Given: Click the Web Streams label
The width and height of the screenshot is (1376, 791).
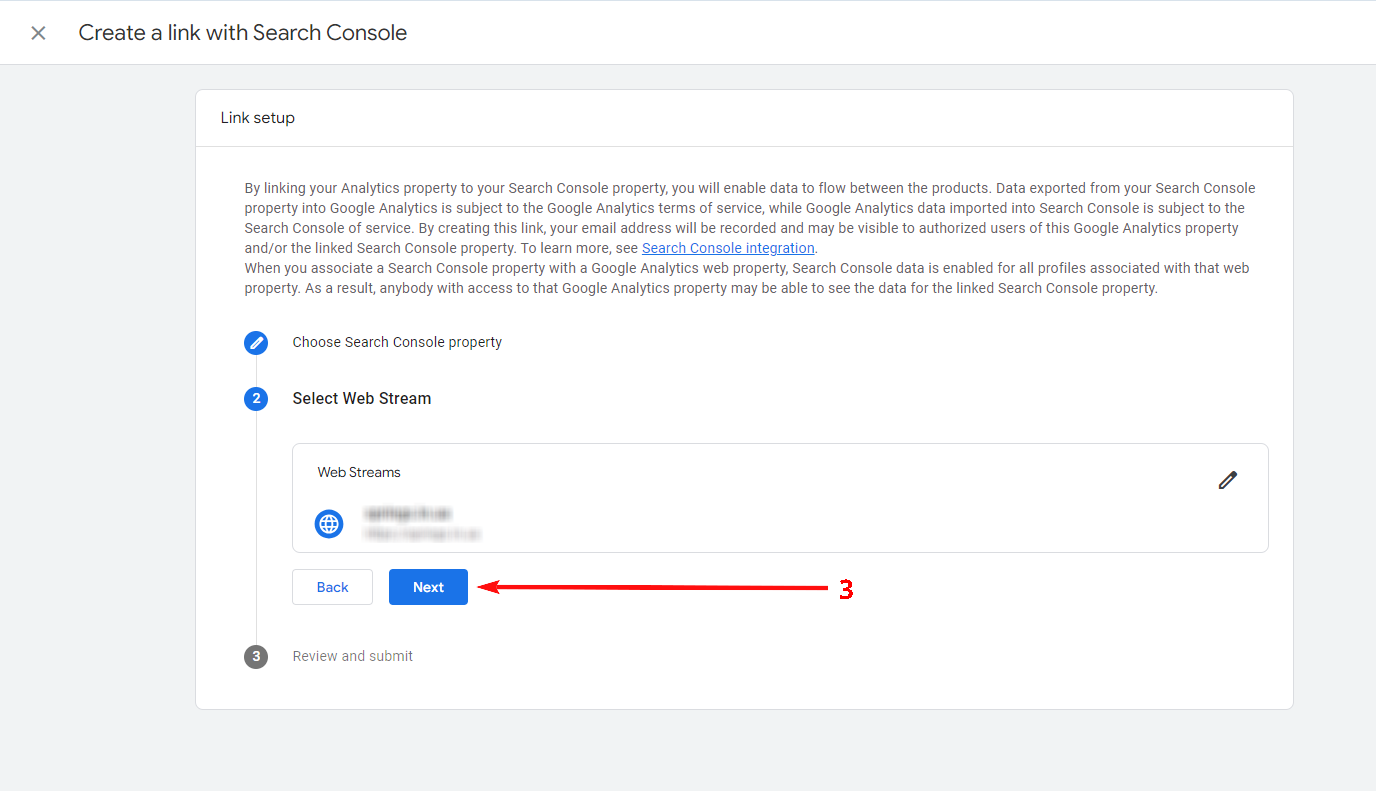Looking at the screenshot, I should pos(359,472).
